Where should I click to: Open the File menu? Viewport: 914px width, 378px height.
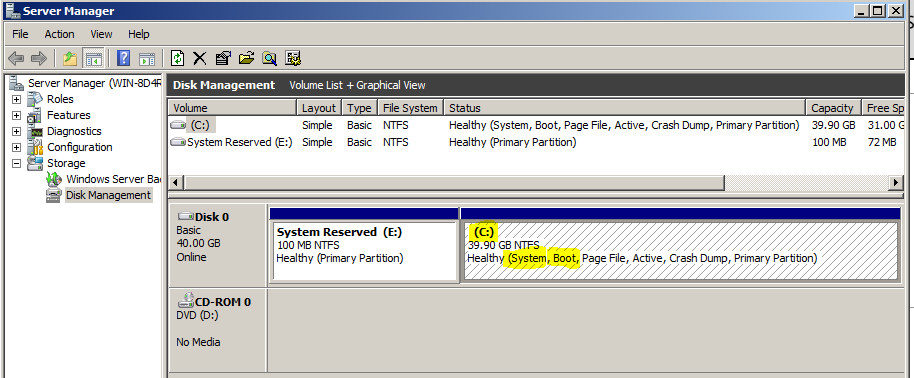(x=20, y=34)
